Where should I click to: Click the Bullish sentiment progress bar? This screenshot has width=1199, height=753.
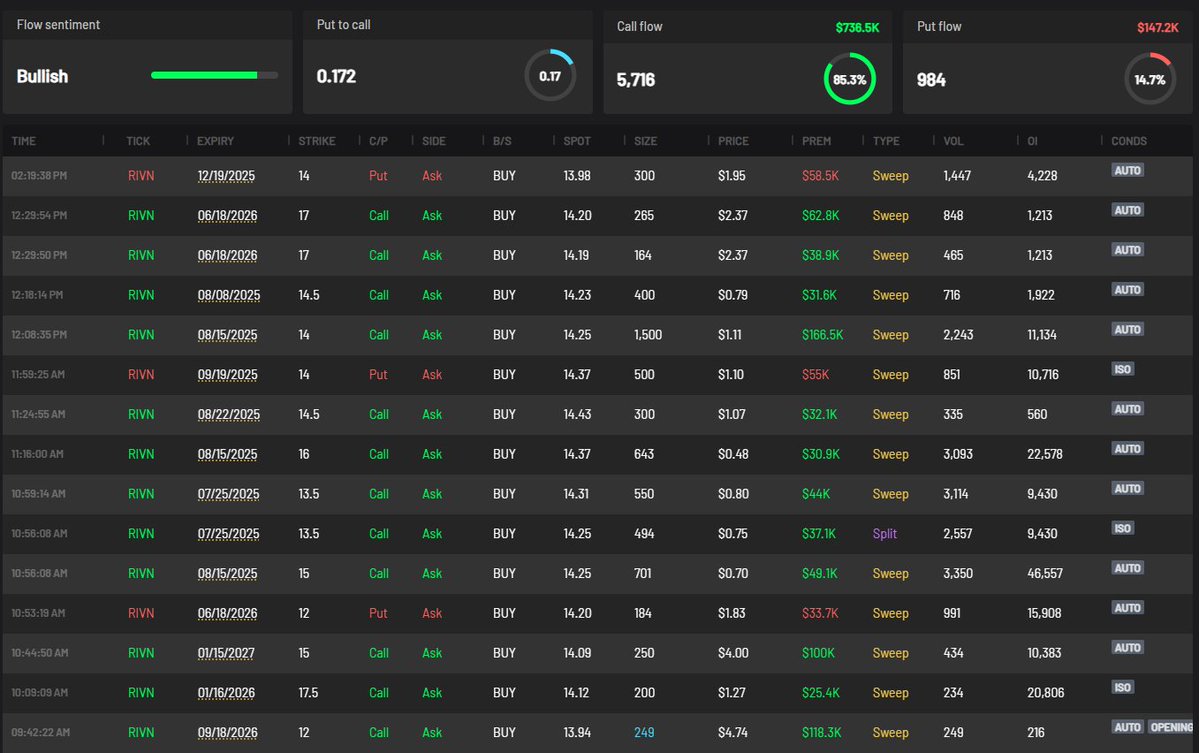(x=214, y=75)
